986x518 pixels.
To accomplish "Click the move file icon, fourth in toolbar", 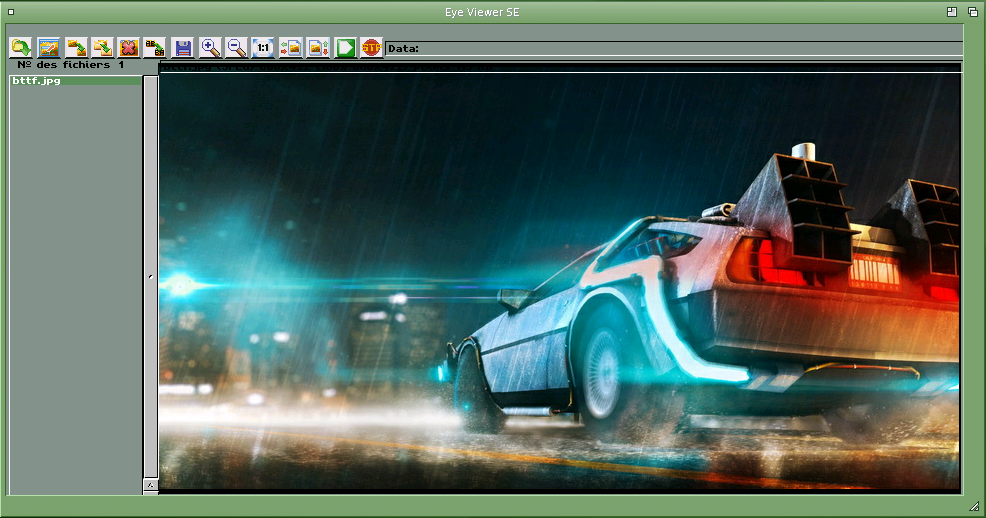I will point(102,48).
